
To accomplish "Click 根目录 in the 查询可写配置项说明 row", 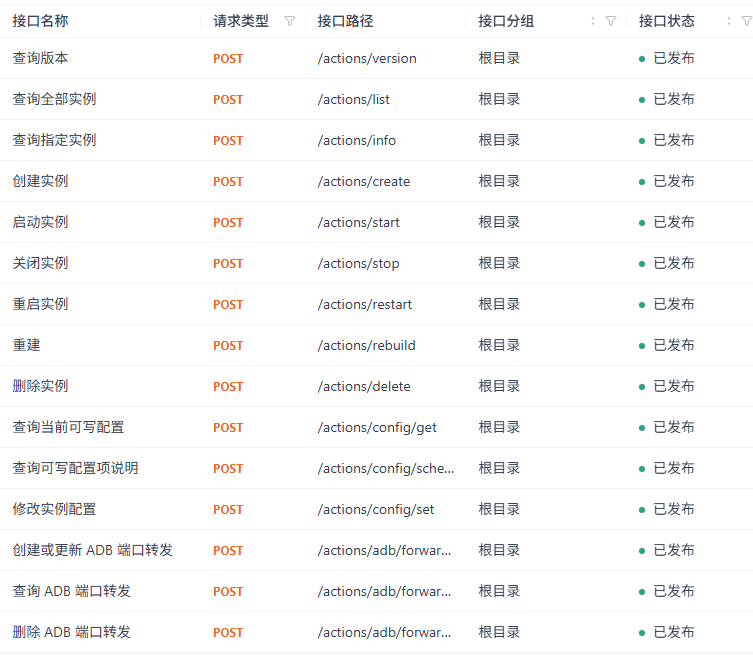I will (499, 468).
